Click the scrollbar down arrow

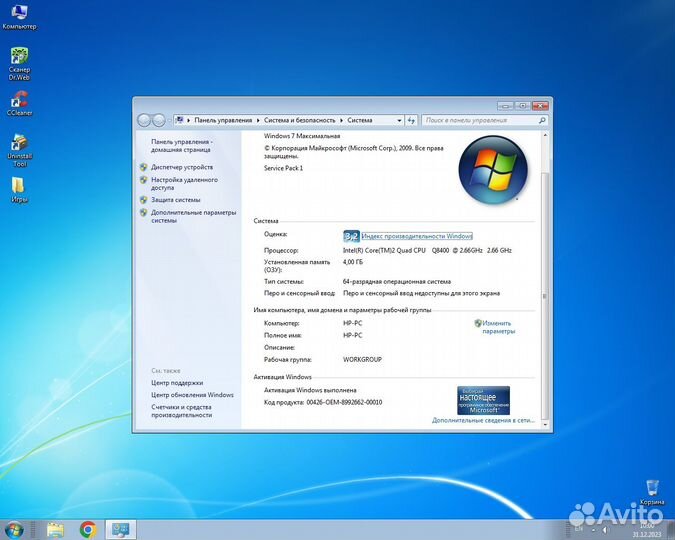coord(545,425)
